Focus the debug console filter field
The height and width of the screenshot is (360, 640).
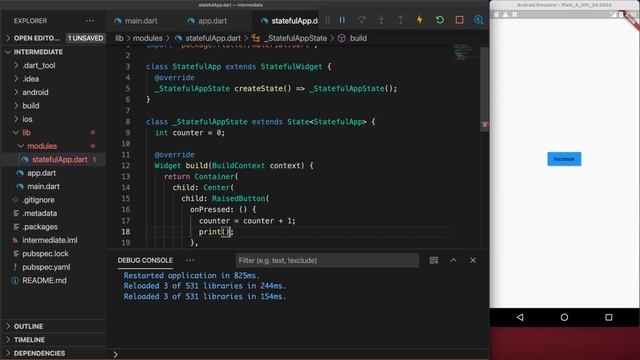click(327, 260)
